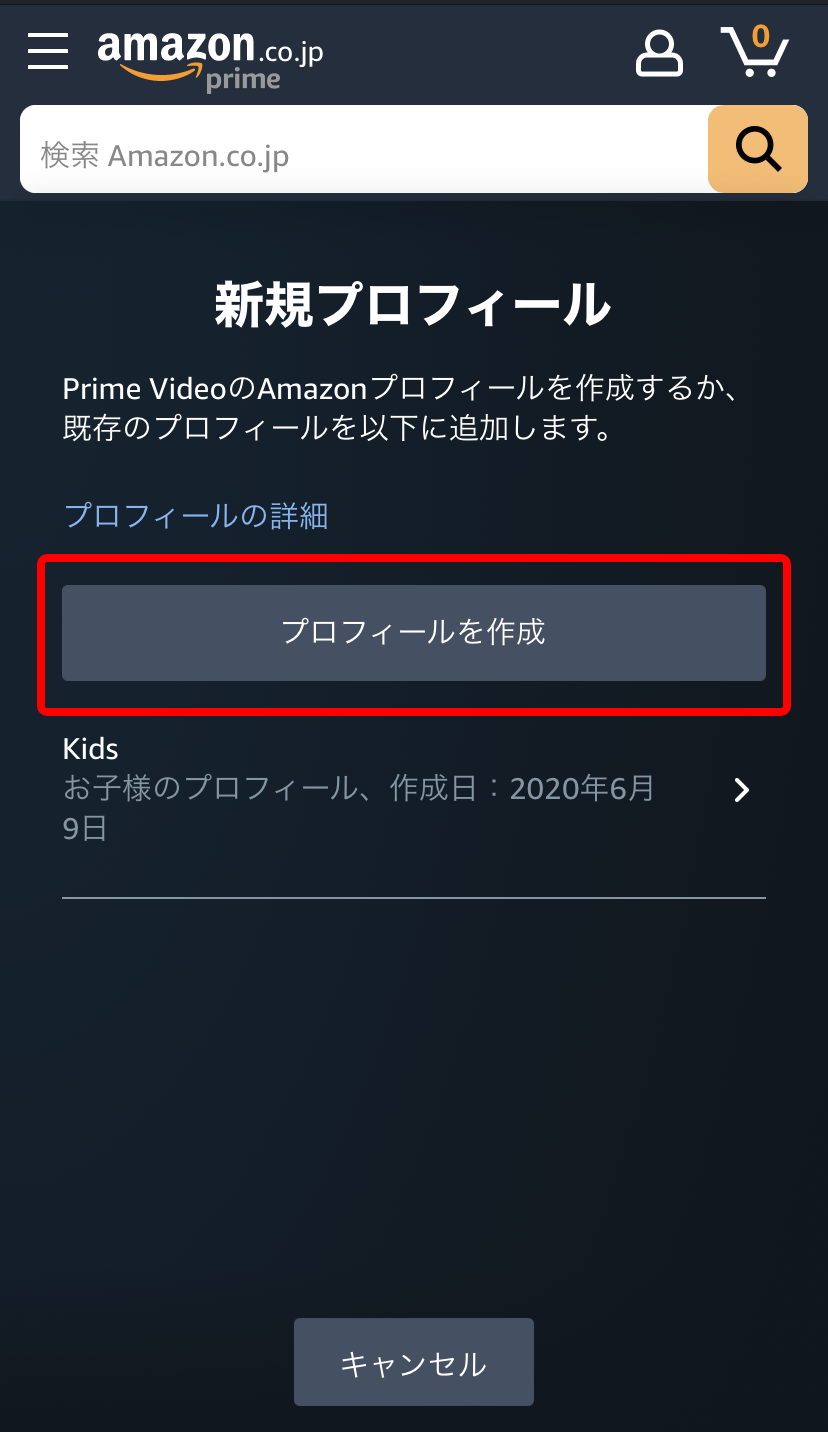The image size is (828, 1432).
Task: Click the Prime Video description paragraph
Action: [401, 410]
